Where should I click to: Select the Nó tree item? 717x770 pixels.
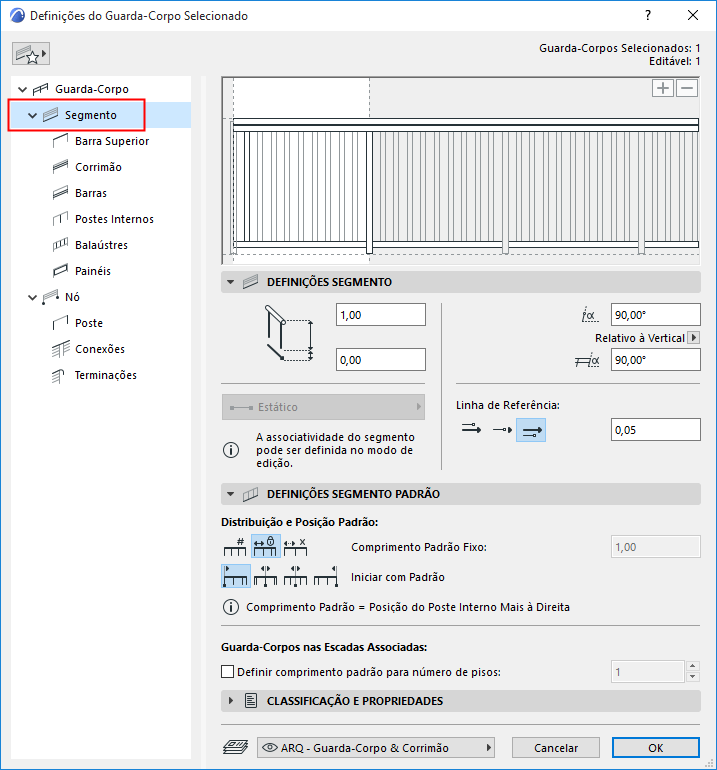pyautogui.click(x=72, y=297)
